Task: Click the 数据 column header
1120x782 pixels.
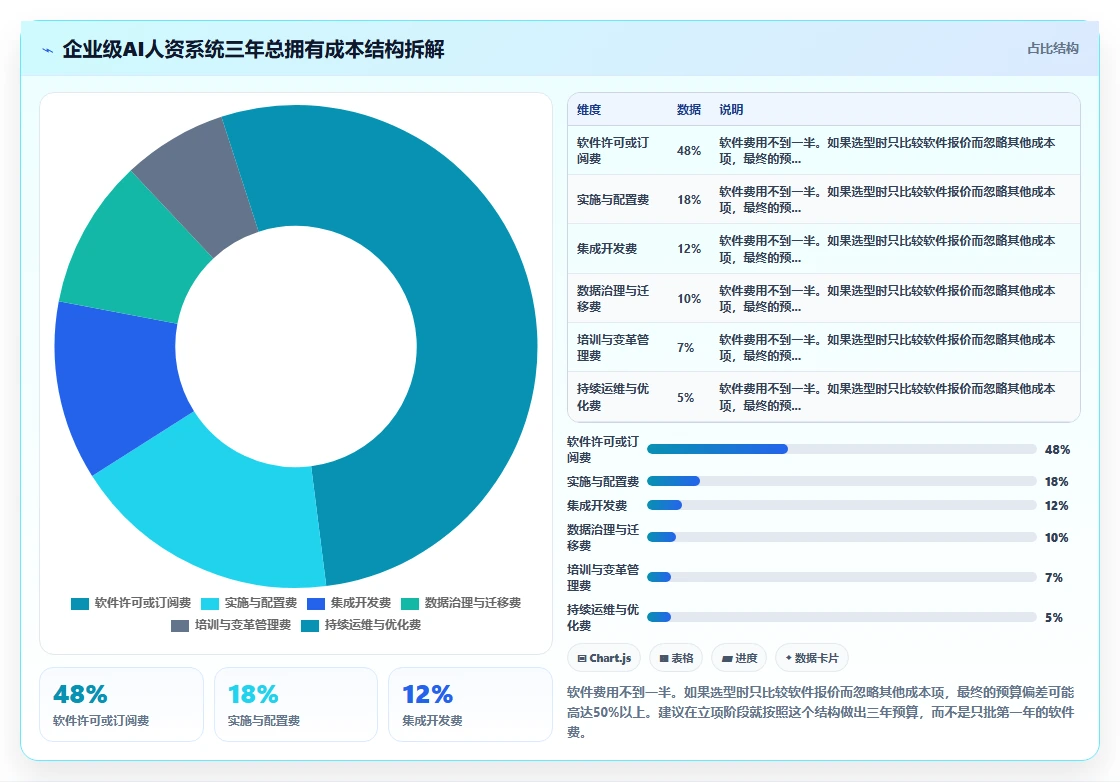Action: [x=689, y=109]
